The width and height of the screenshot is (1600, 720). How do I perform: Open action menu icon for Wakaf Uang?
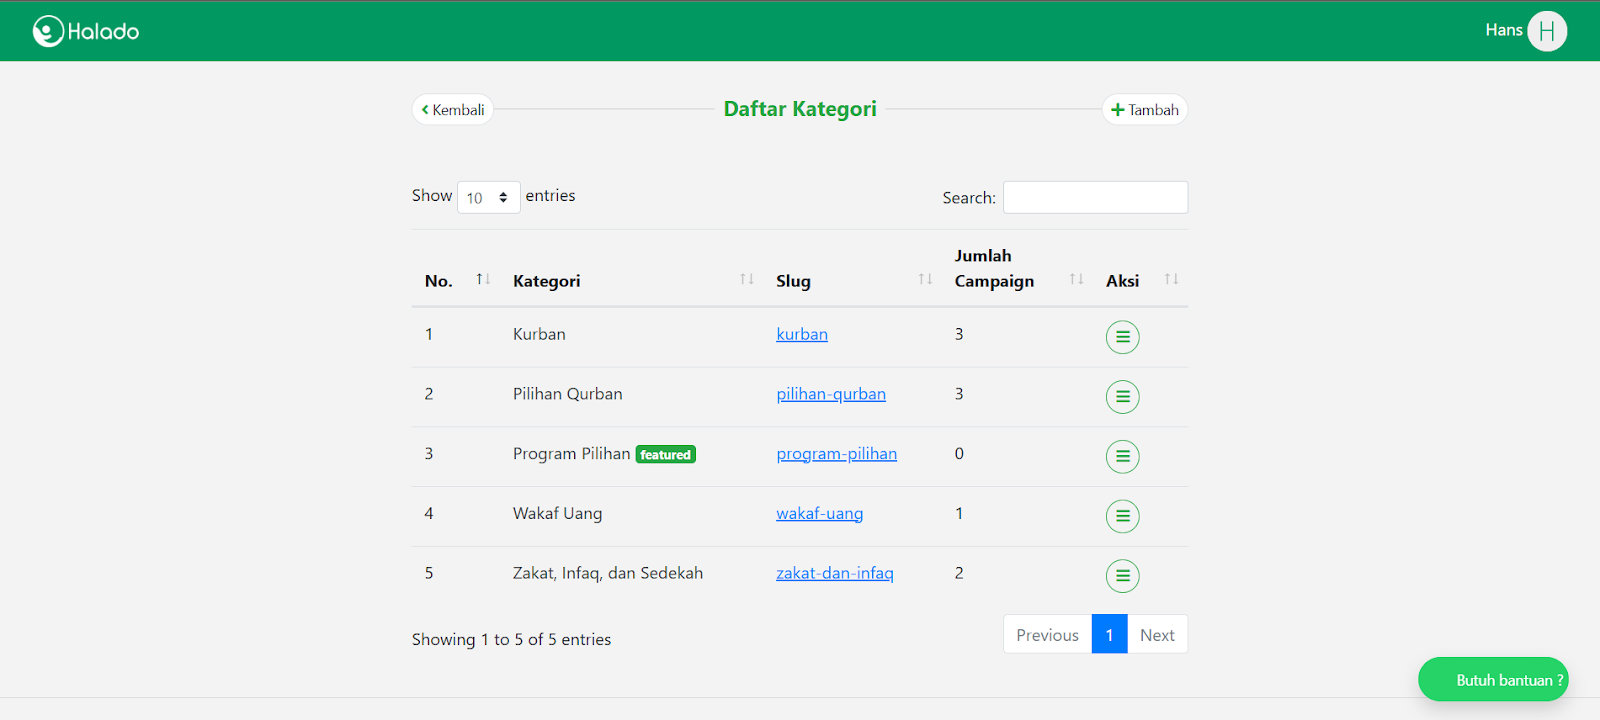point(1122,516)
